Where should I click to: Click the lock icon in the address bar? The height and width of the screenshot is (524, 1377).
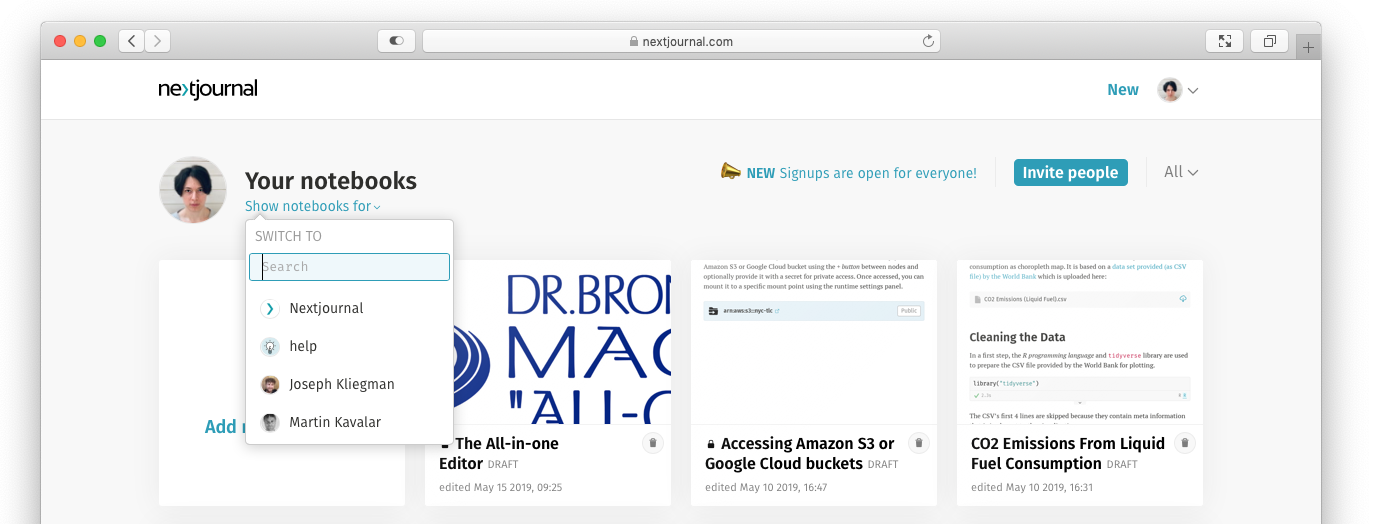[x=634, y=42]
